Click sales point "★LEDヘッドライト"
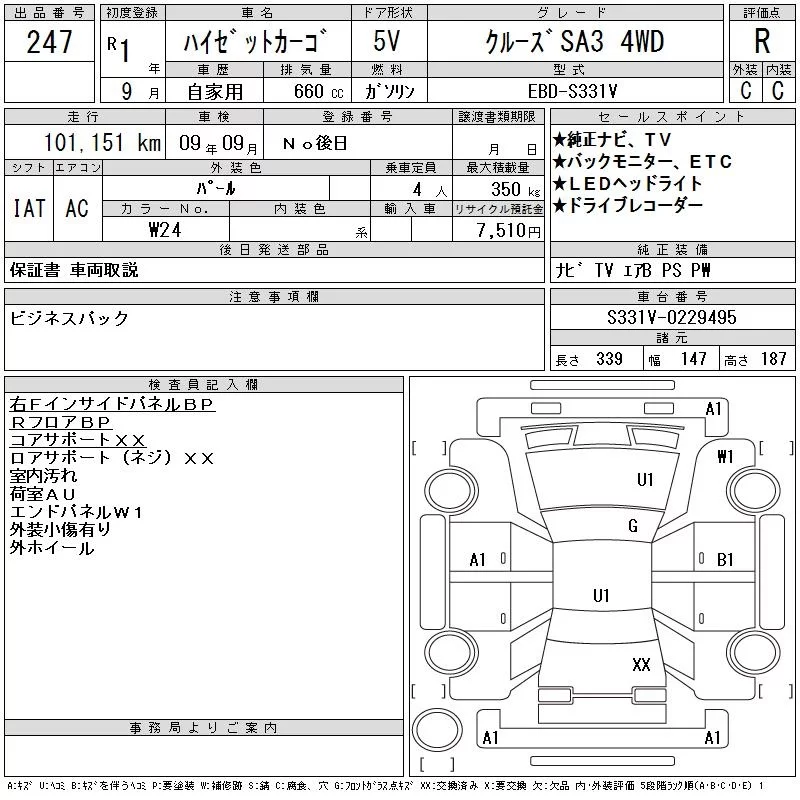This screenshot has width=800, height=800. [628, 183]
